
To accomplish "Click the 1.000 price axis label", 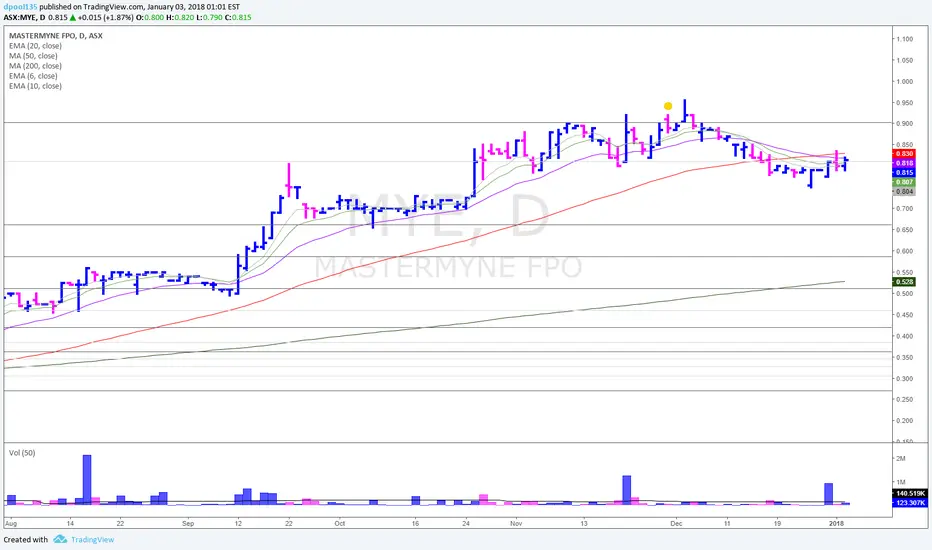I will point(905,82).
